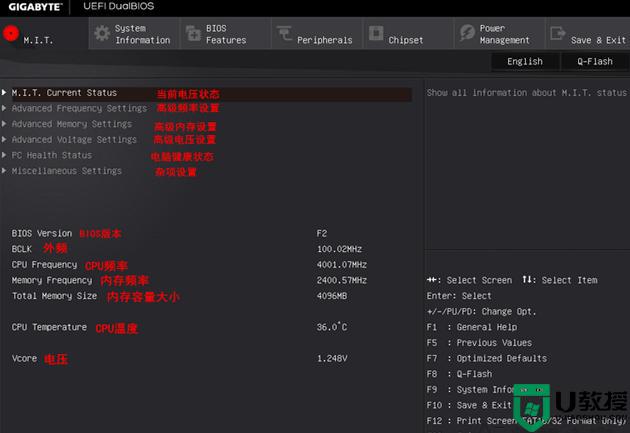Viewport: 630px width, 433px height.
Task: Click the UEFI DualBIOS title text
Action: (x=119, y=6)
